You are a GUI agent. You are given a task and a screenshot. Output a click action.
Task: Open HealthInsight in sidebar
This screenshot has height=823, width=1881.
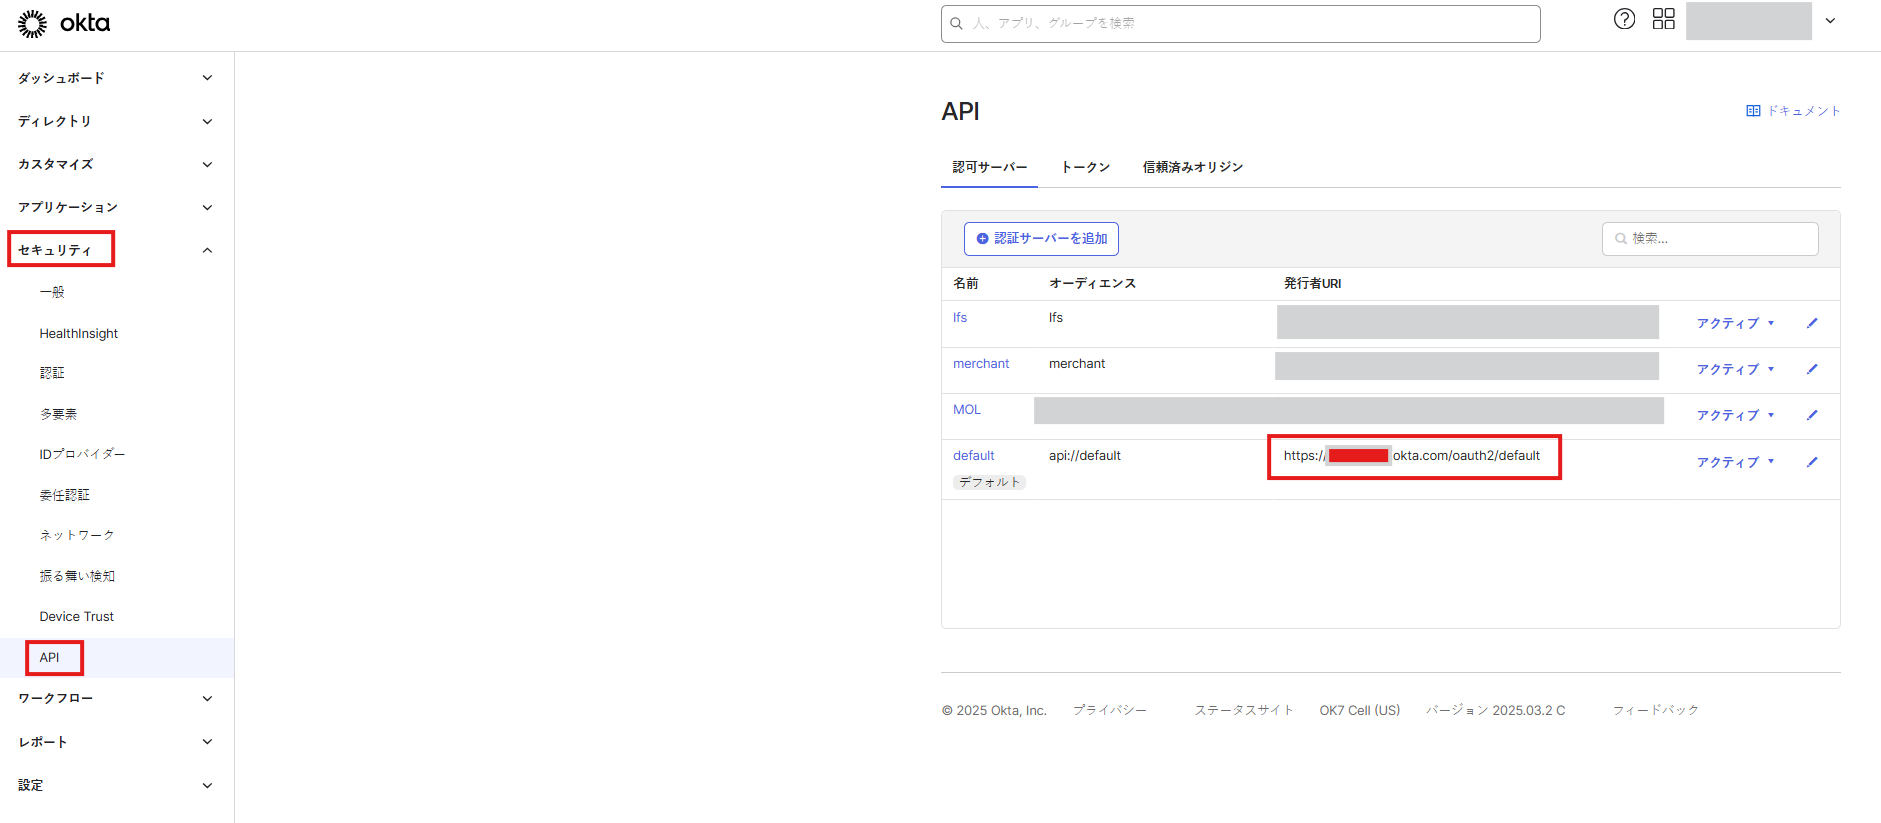[79, 333]
